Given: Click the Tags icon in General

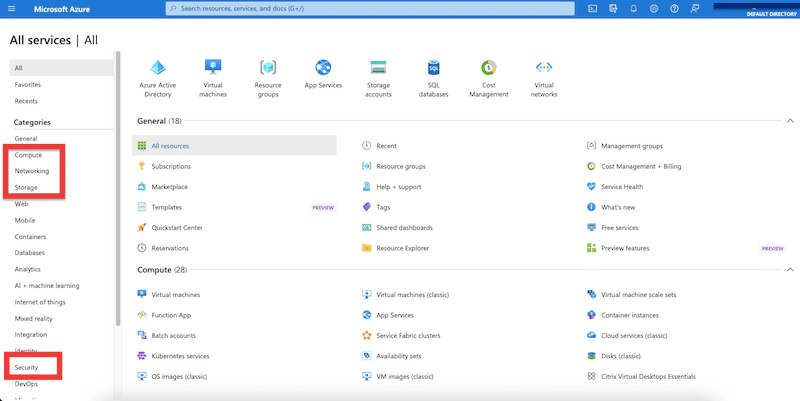Looking at the screenshot, I should (x=366, y=207).
